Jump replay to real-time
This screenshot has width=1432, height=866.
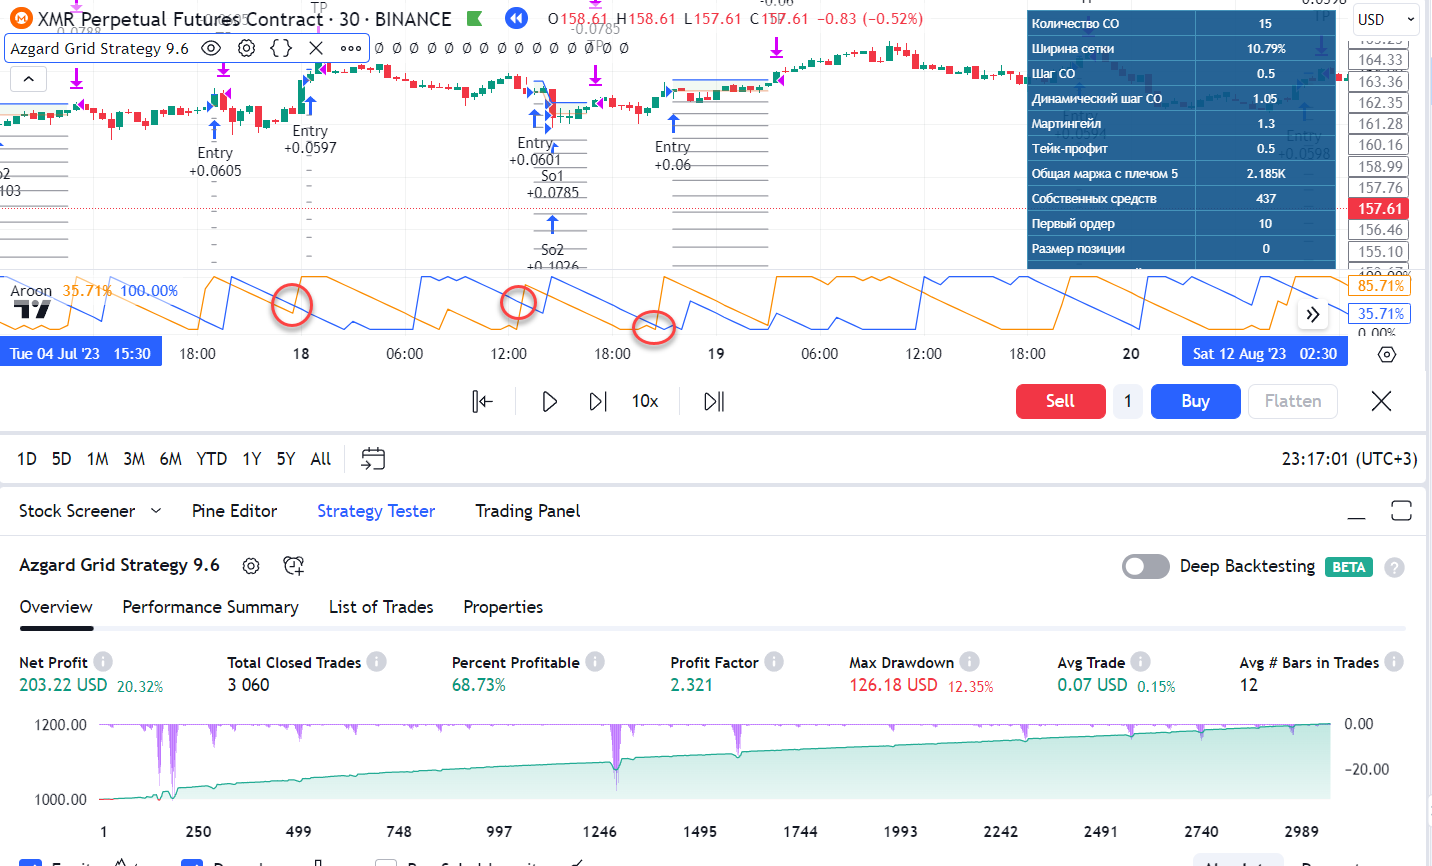(x=714, y=401)
